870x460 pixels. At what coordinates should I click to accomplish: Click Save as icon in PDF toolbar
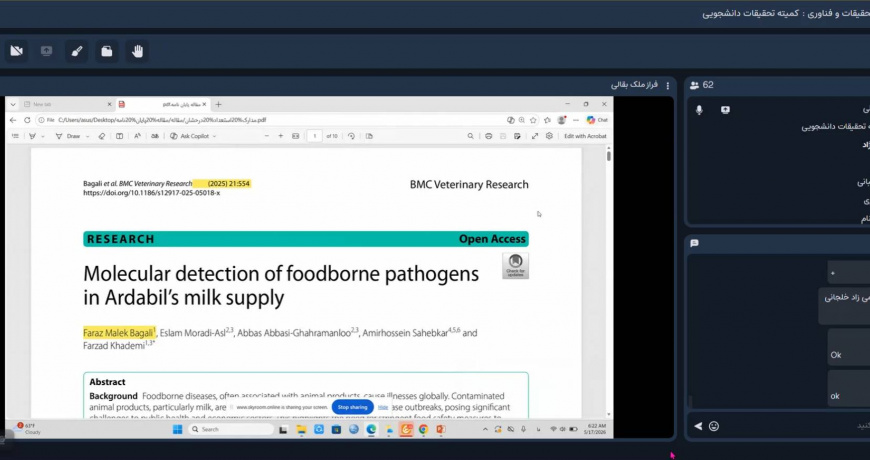click(x=517, y=136)
